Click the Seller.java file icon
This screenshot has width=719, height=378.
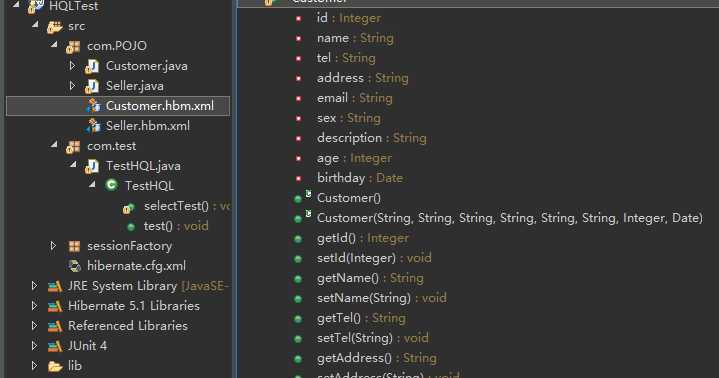pyautogui.click(x=92, y=86)
